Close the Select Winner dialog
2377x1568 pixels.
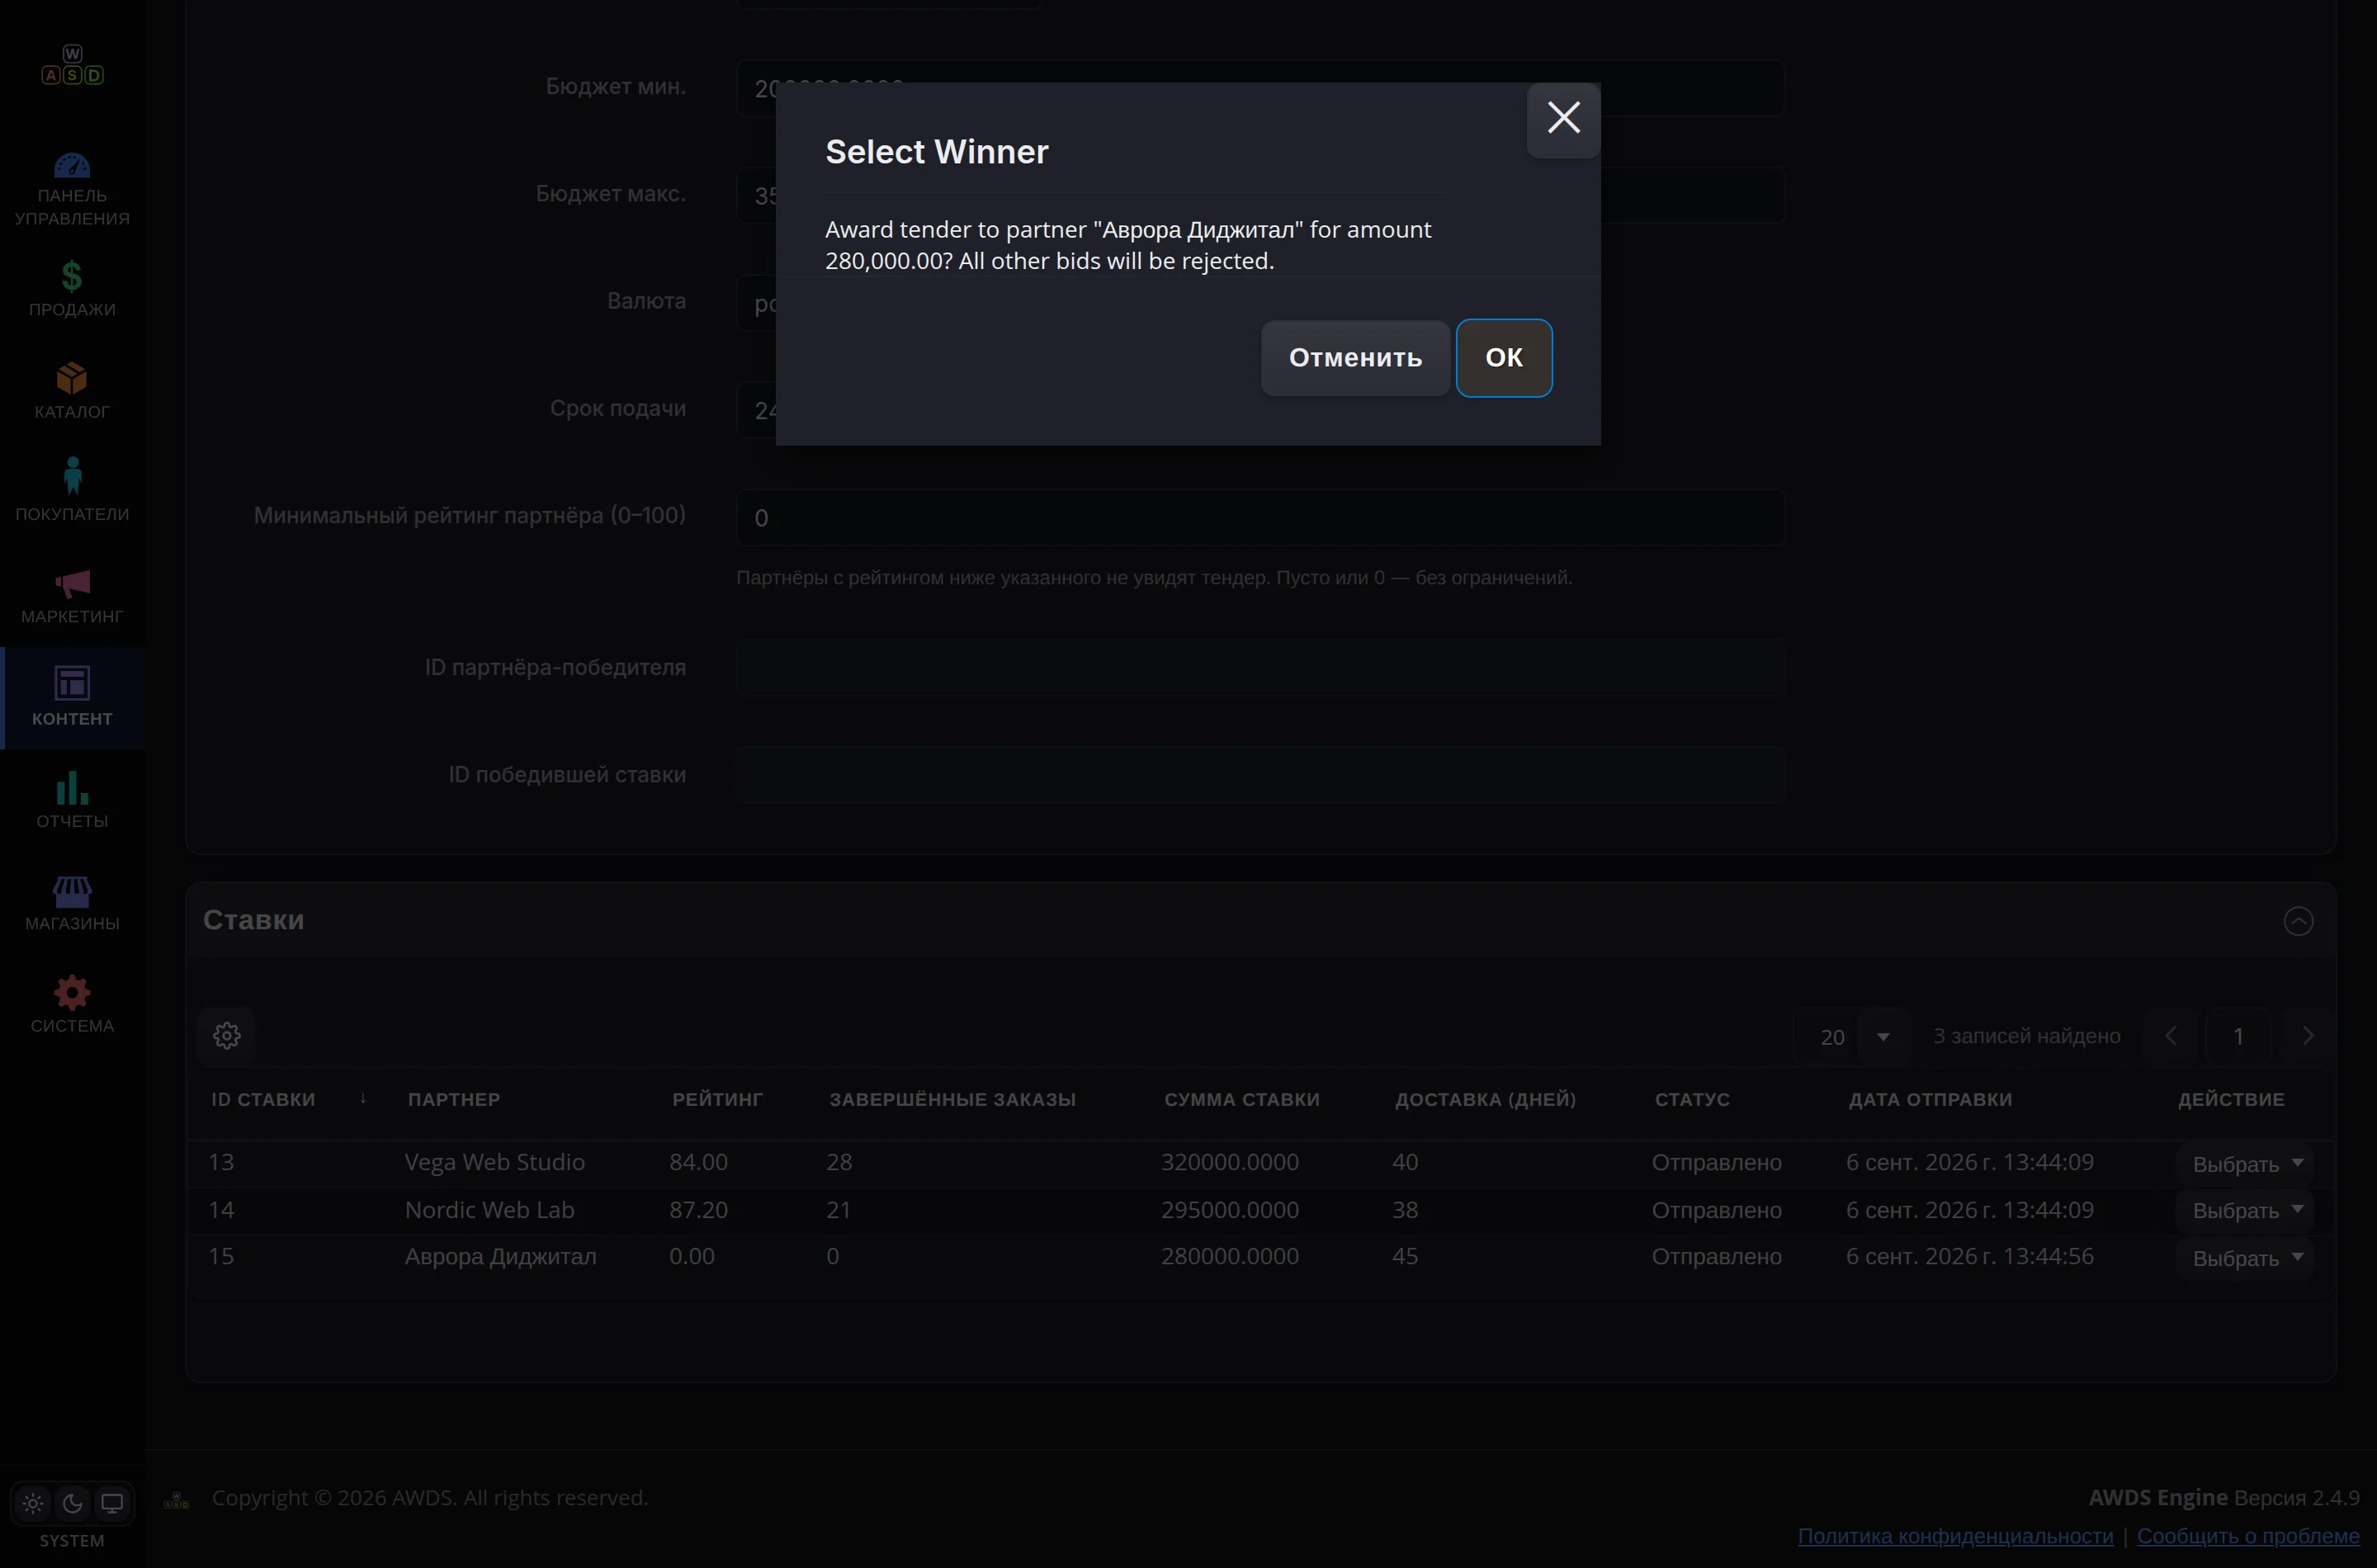(1563, 118)
